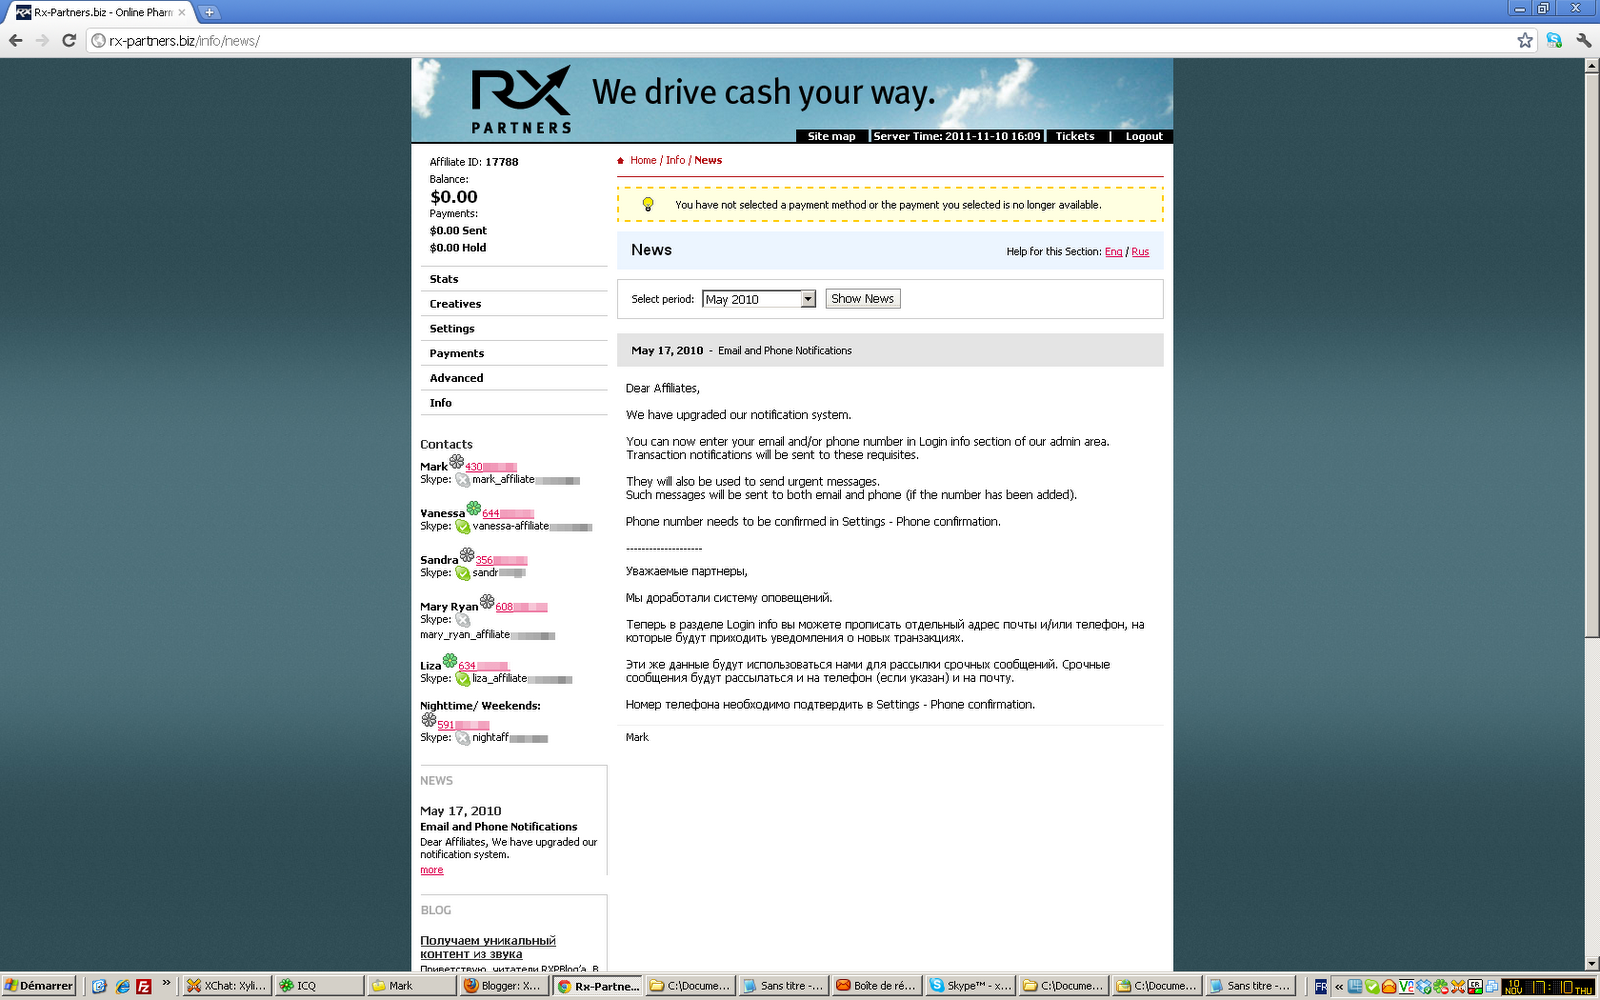Click Vanessa's Skype status icon

463,526
